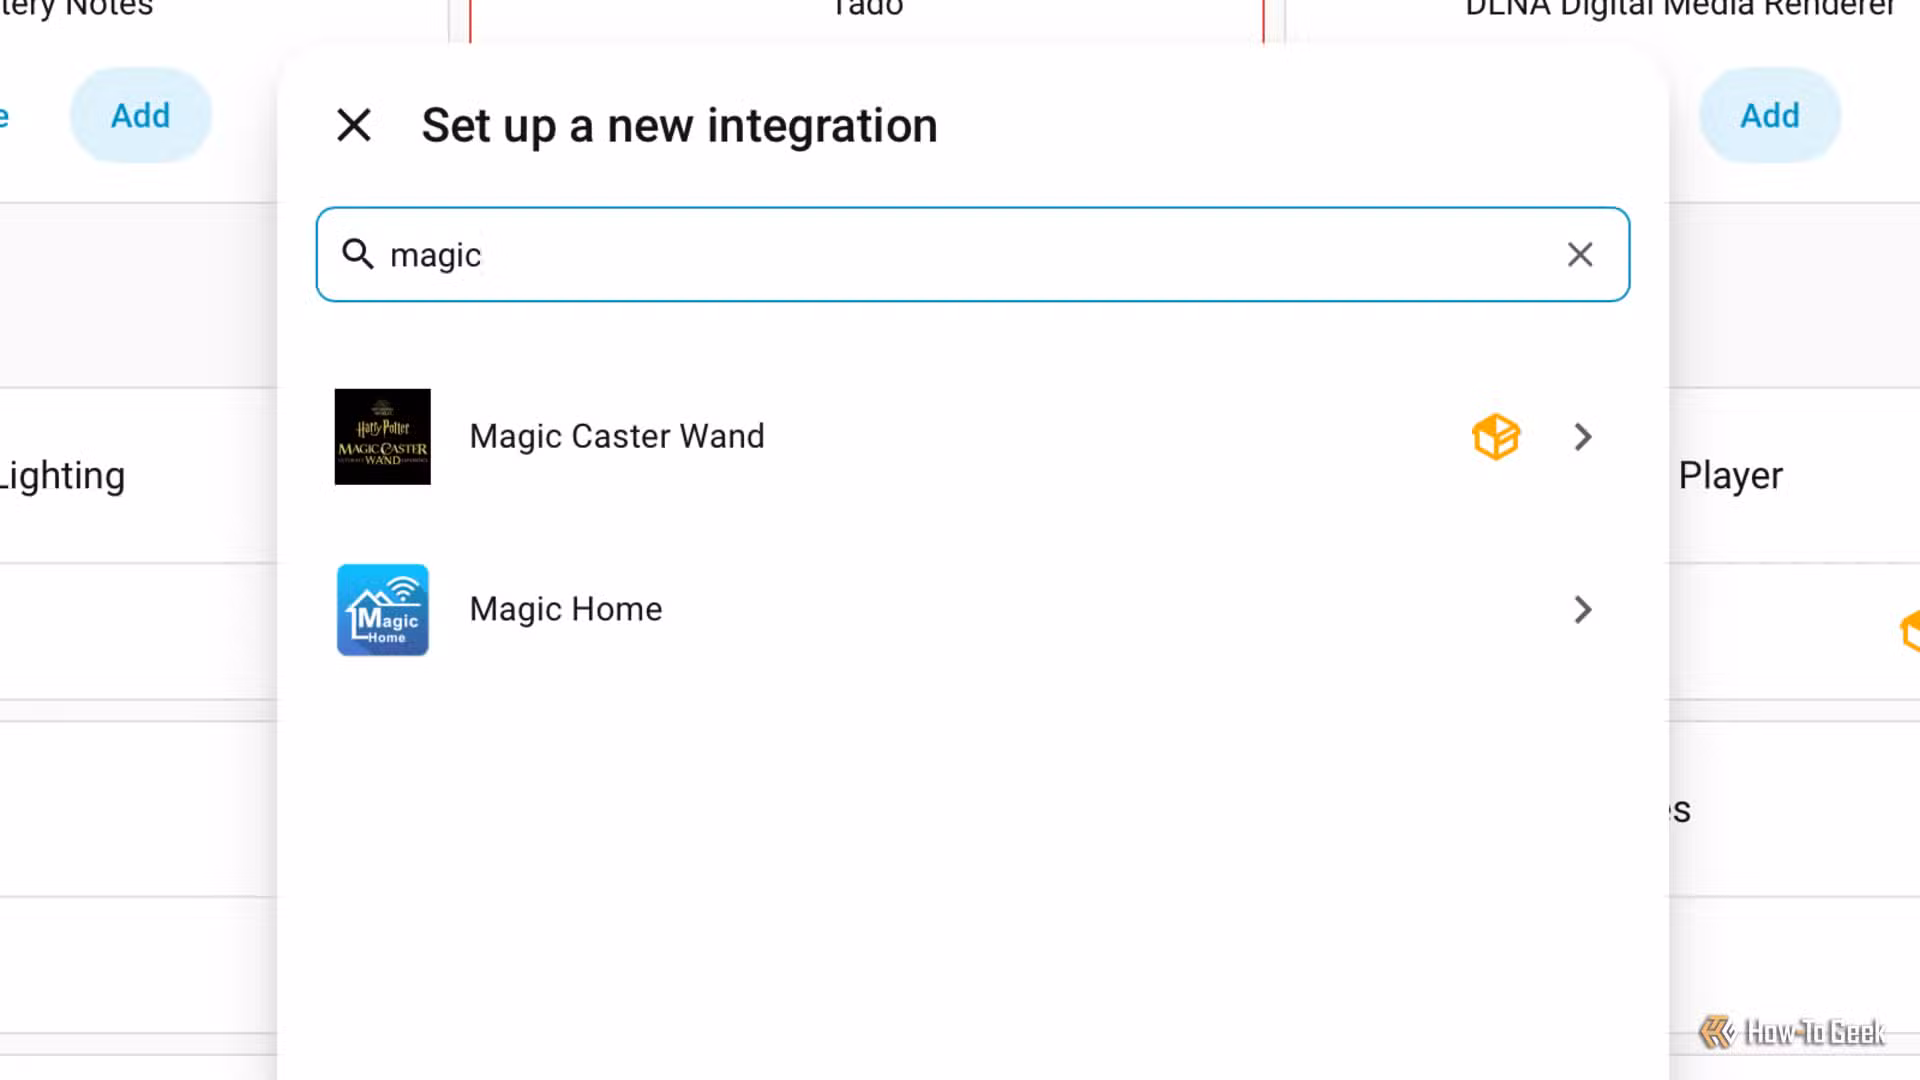
Task: Click the partially visible orange icon at right edge
Action: [1909, 631]
